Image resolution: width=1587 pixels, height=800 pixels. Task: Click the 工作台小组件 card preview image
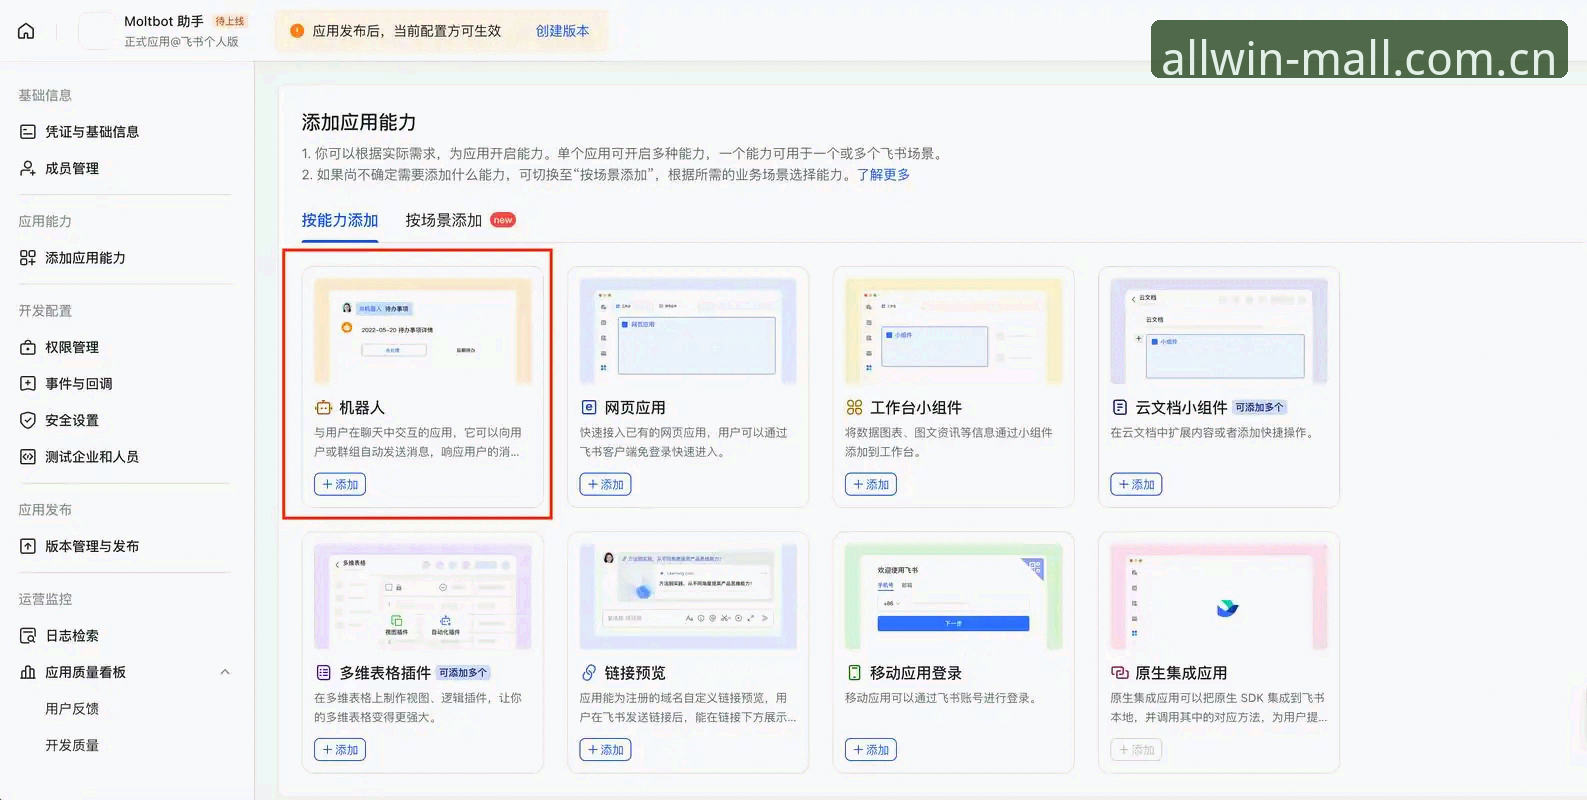(x=954, y=332)
